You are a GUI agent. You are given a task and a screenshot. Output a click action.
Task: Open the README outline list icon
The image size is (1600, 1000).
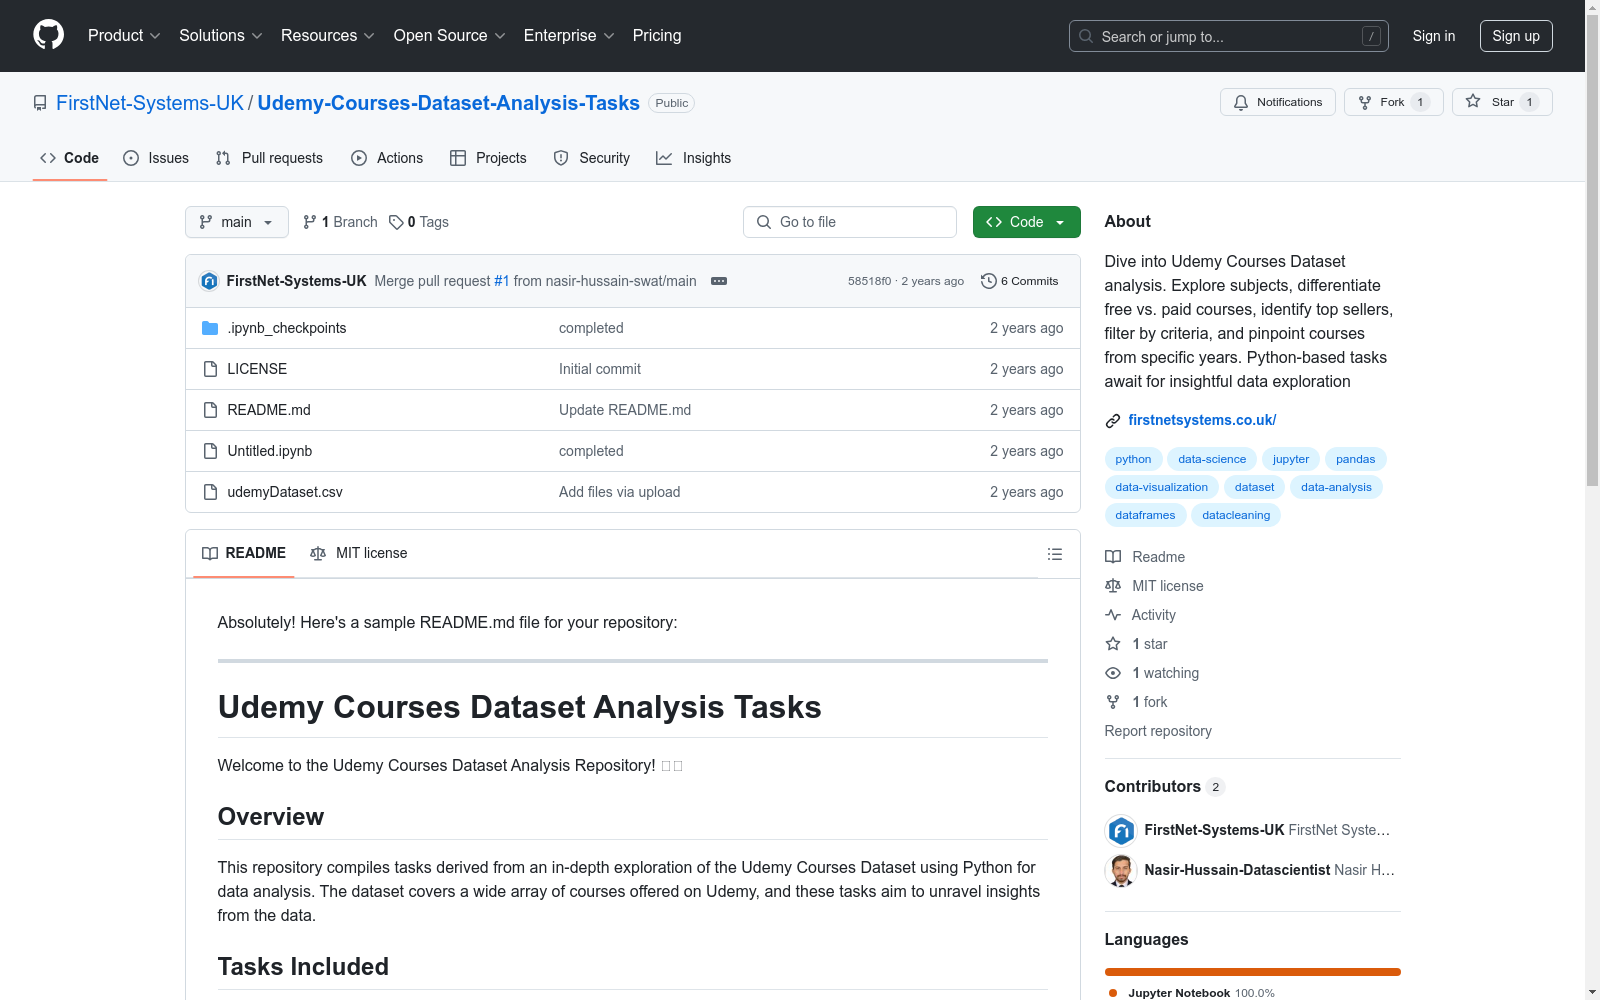(x=1054, y=554)
